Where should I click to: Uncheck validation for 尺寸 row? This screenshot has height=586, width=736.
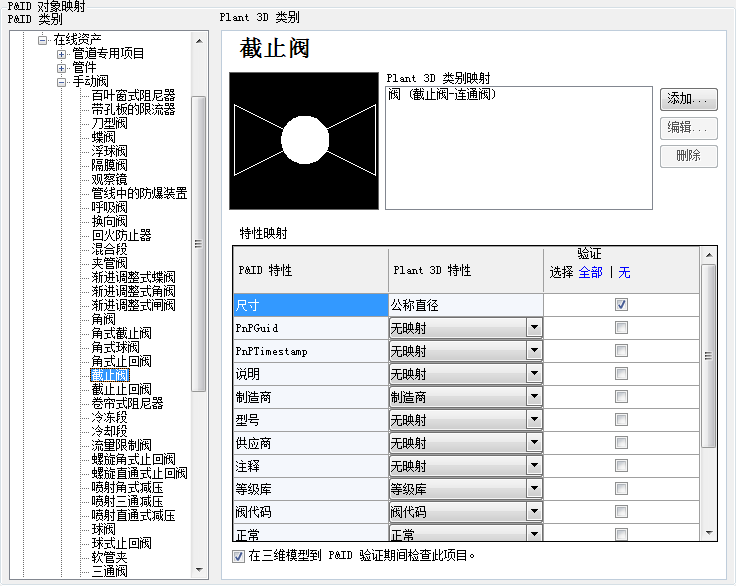[x=621, y=305]
